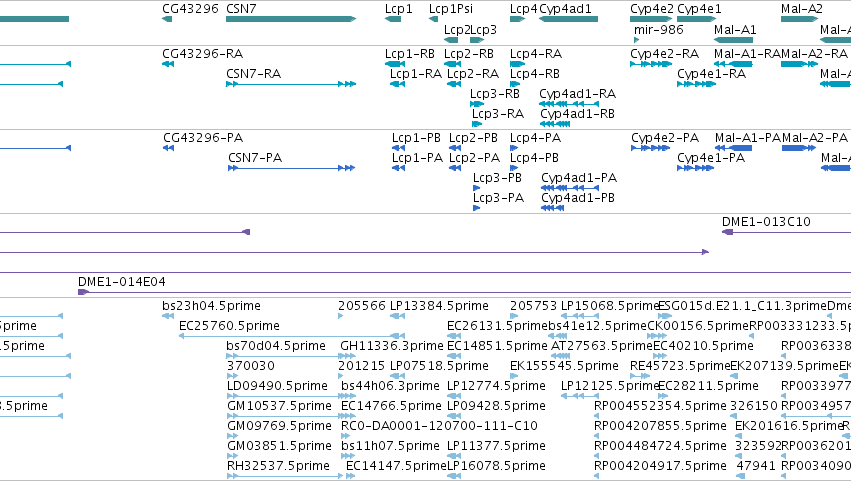851x481 pixels.
Task: Click the Cyp4ad1-PB protein label
Action: tap(578, 198)
